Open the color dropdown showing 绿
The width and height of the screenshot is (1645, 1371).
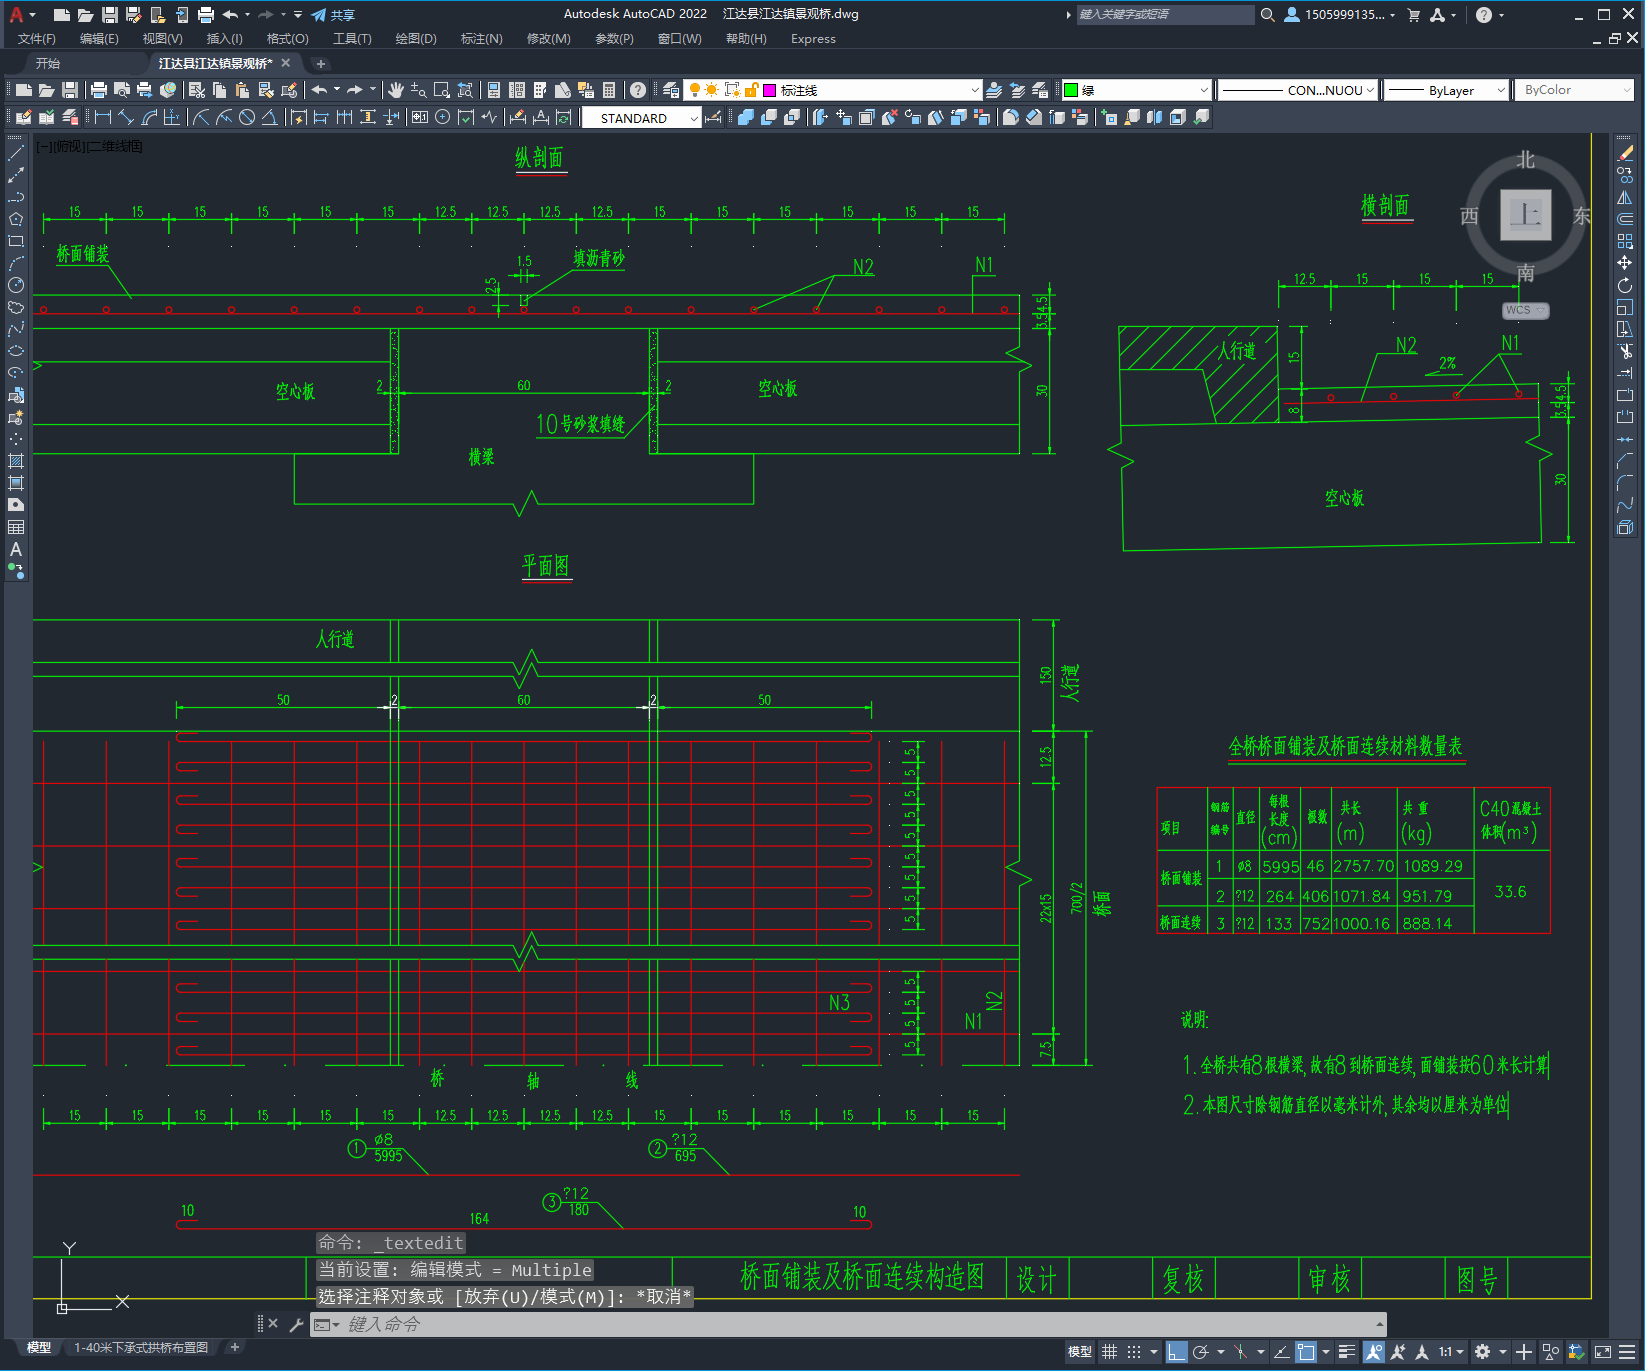pyautogui.click(x=1136, y=90)
